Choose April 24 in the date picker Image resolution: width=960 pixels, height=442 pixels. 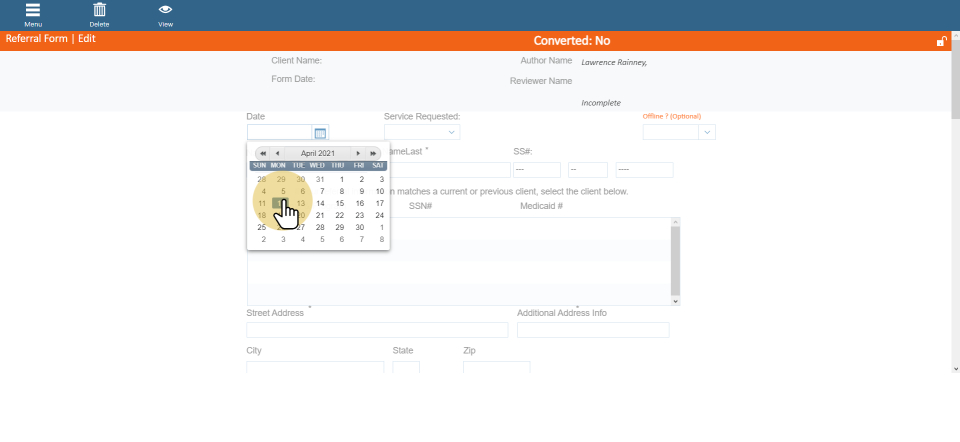379,215
